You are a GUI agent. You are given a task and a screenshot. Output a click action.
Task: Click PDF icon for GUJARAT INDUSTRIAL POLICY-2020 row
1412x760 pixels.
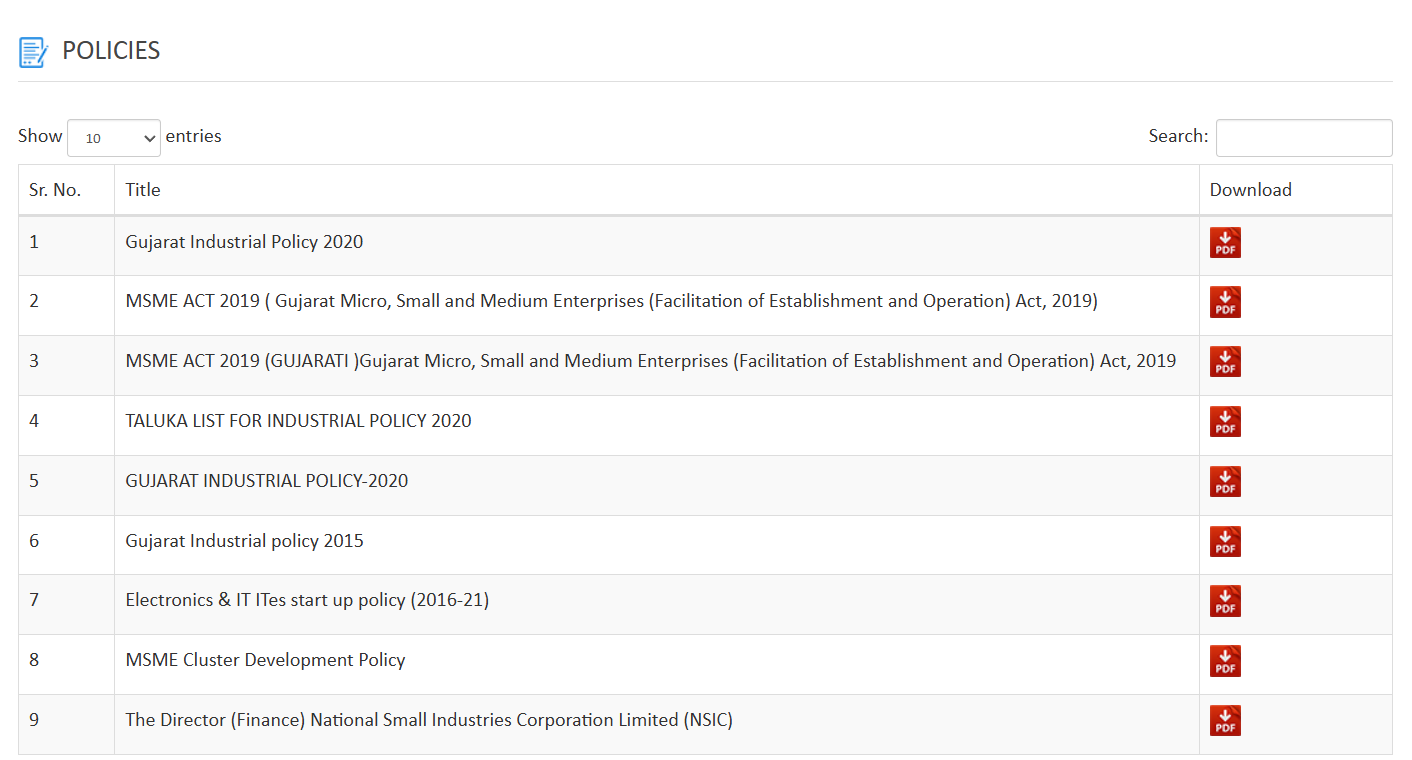(1225, 482)
